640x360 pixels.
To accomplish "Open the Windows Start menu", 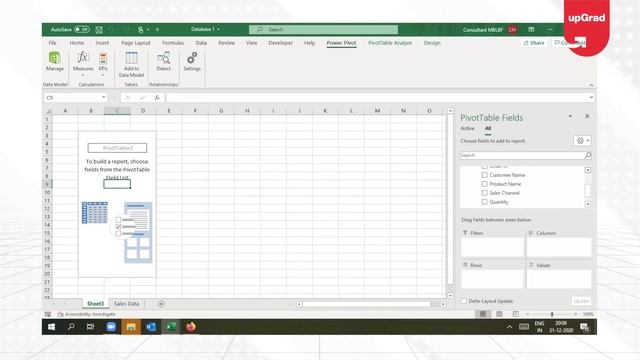I will [x=51, y=327].
